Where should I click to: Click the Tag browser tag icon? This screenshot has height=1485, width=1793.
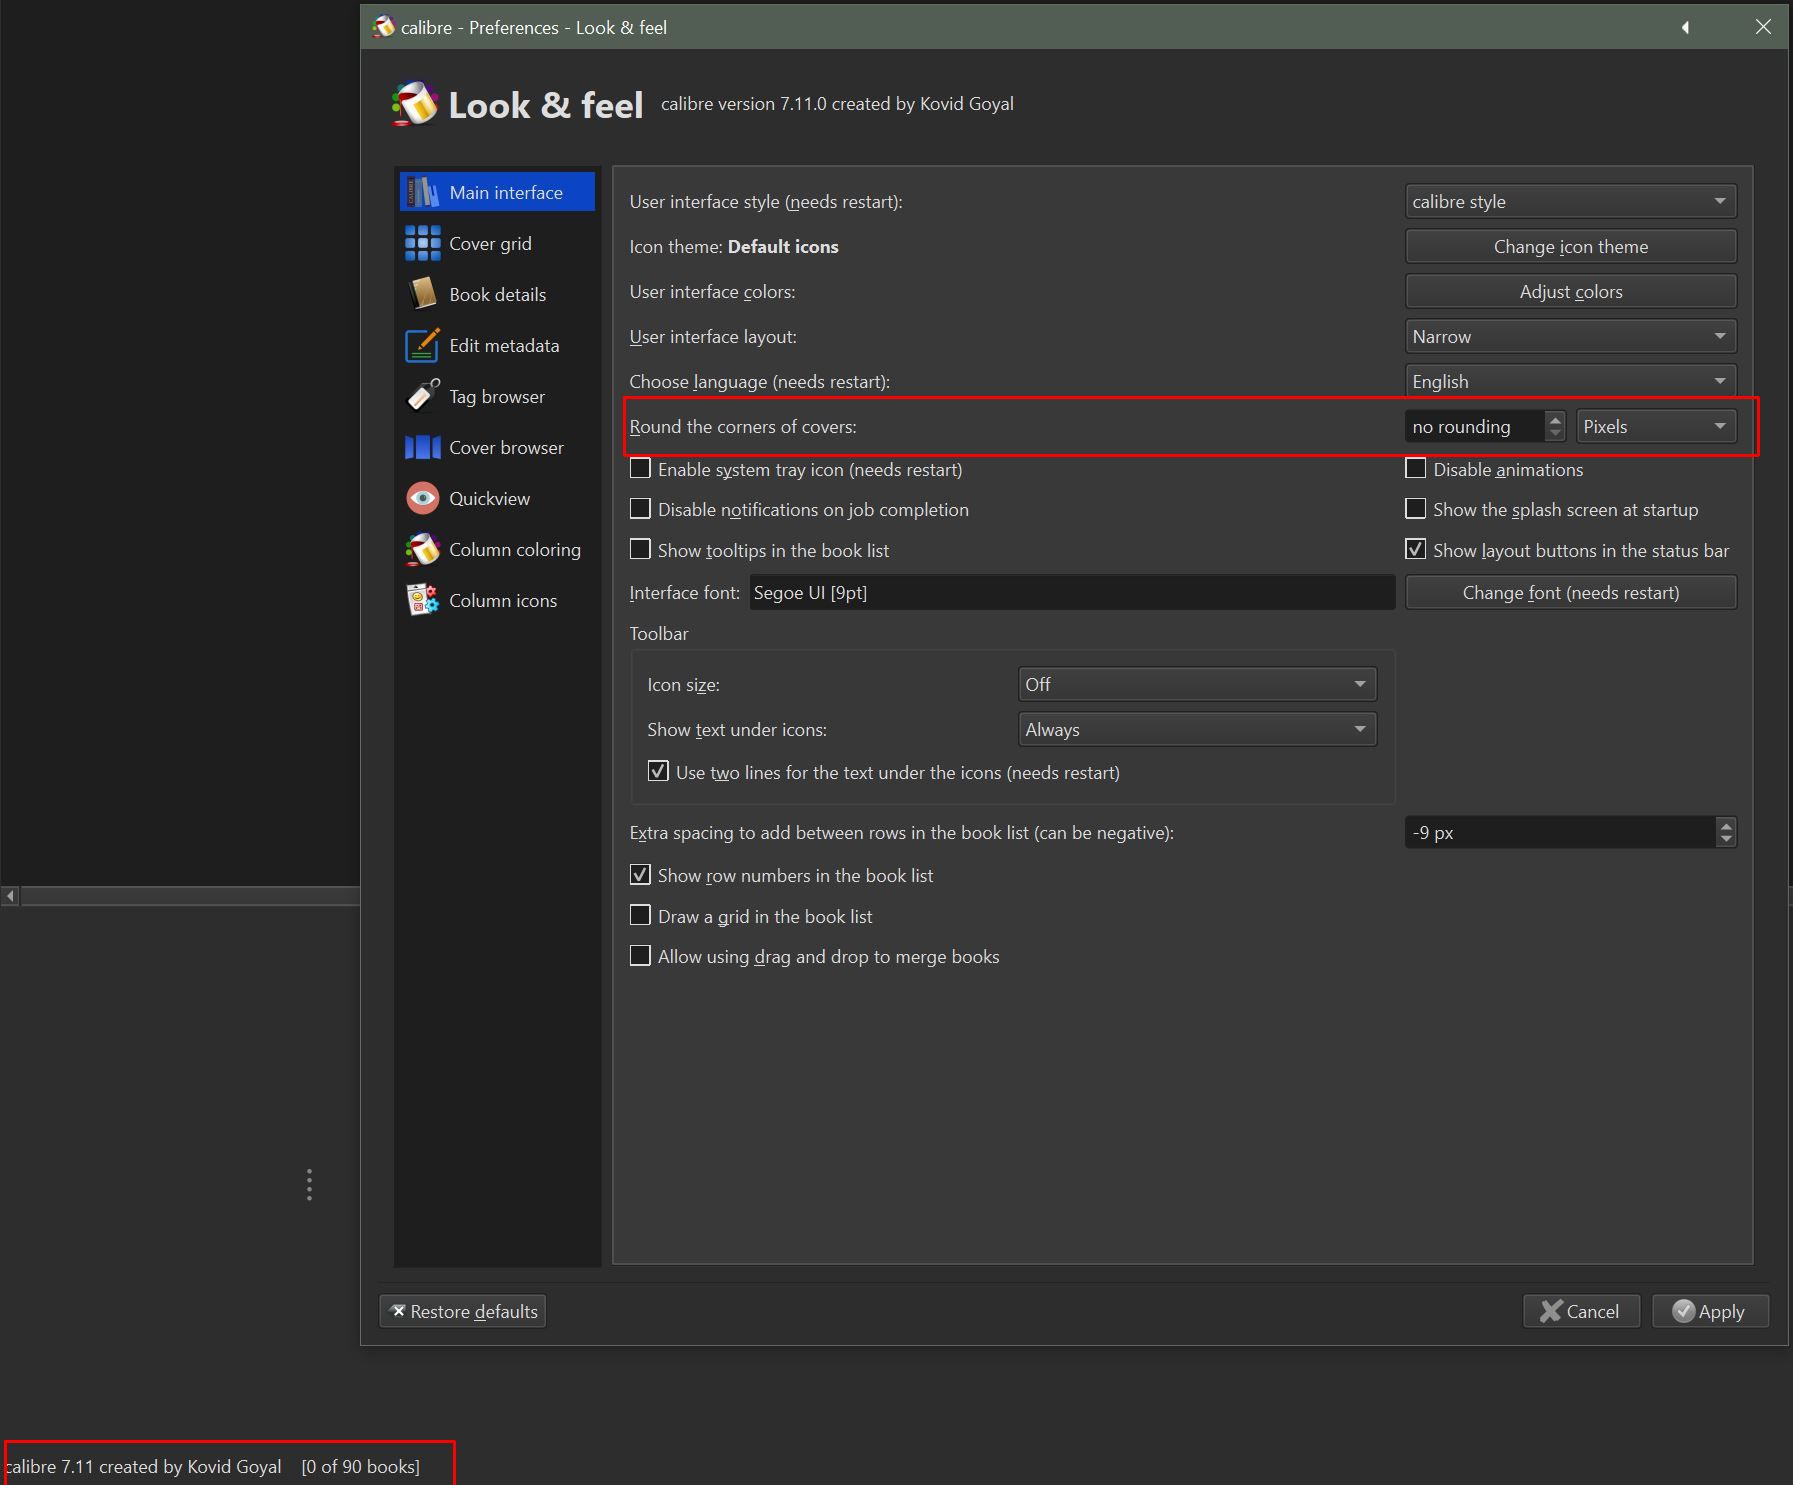422,396
